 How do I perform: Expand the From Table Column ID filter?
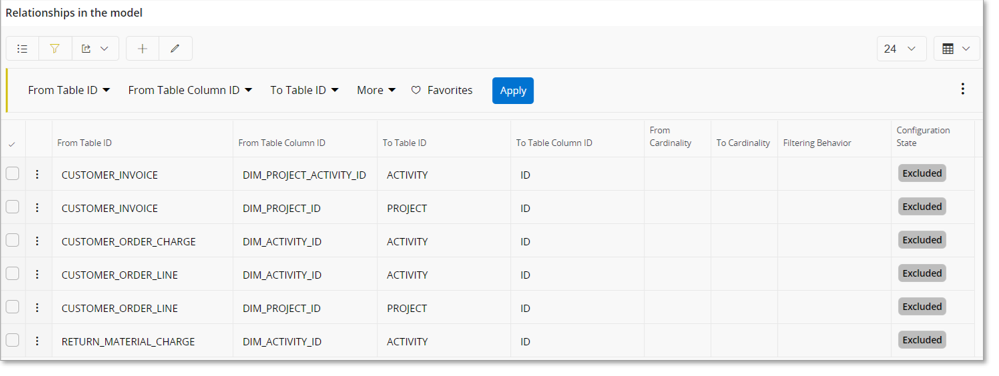pyautogui.click(x=190, y=90)
